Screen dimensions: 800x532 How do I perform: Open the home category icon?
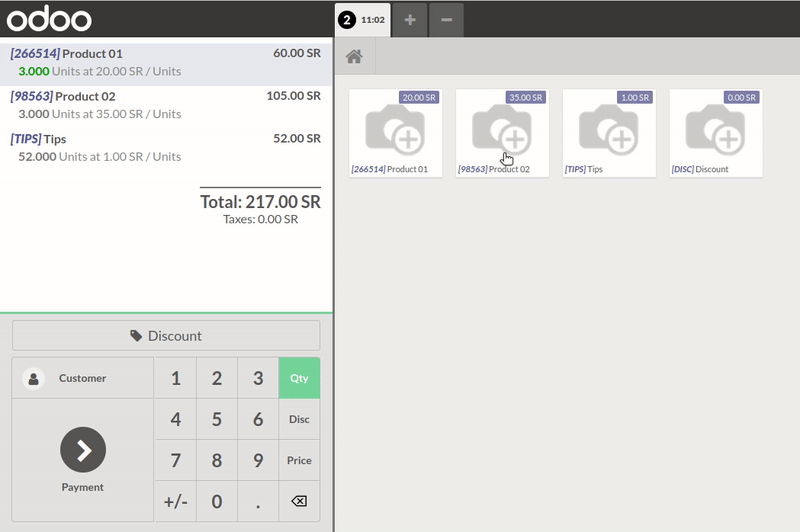point(354,56)
